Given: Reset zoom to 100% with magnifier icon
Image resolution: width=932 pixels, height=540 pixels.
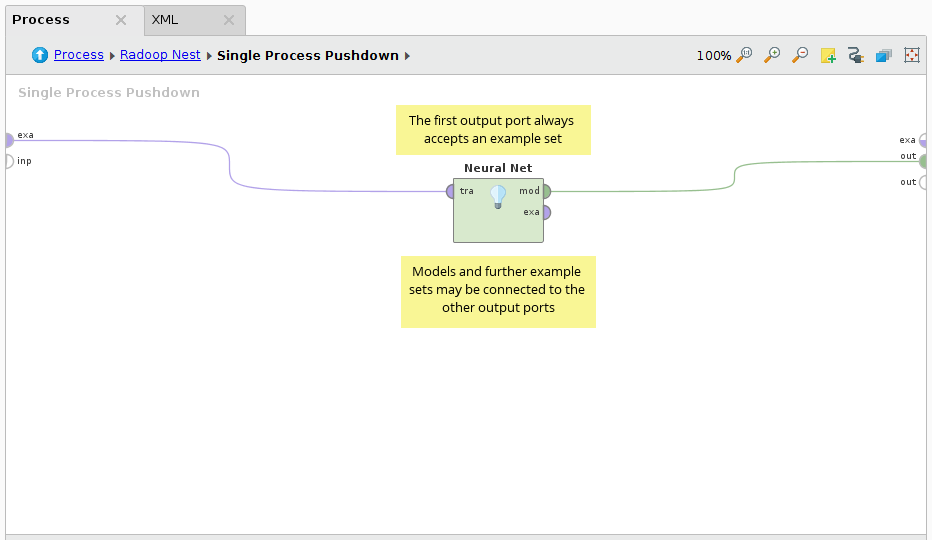Looking at the screenshot, I should (x=744, y=56).
